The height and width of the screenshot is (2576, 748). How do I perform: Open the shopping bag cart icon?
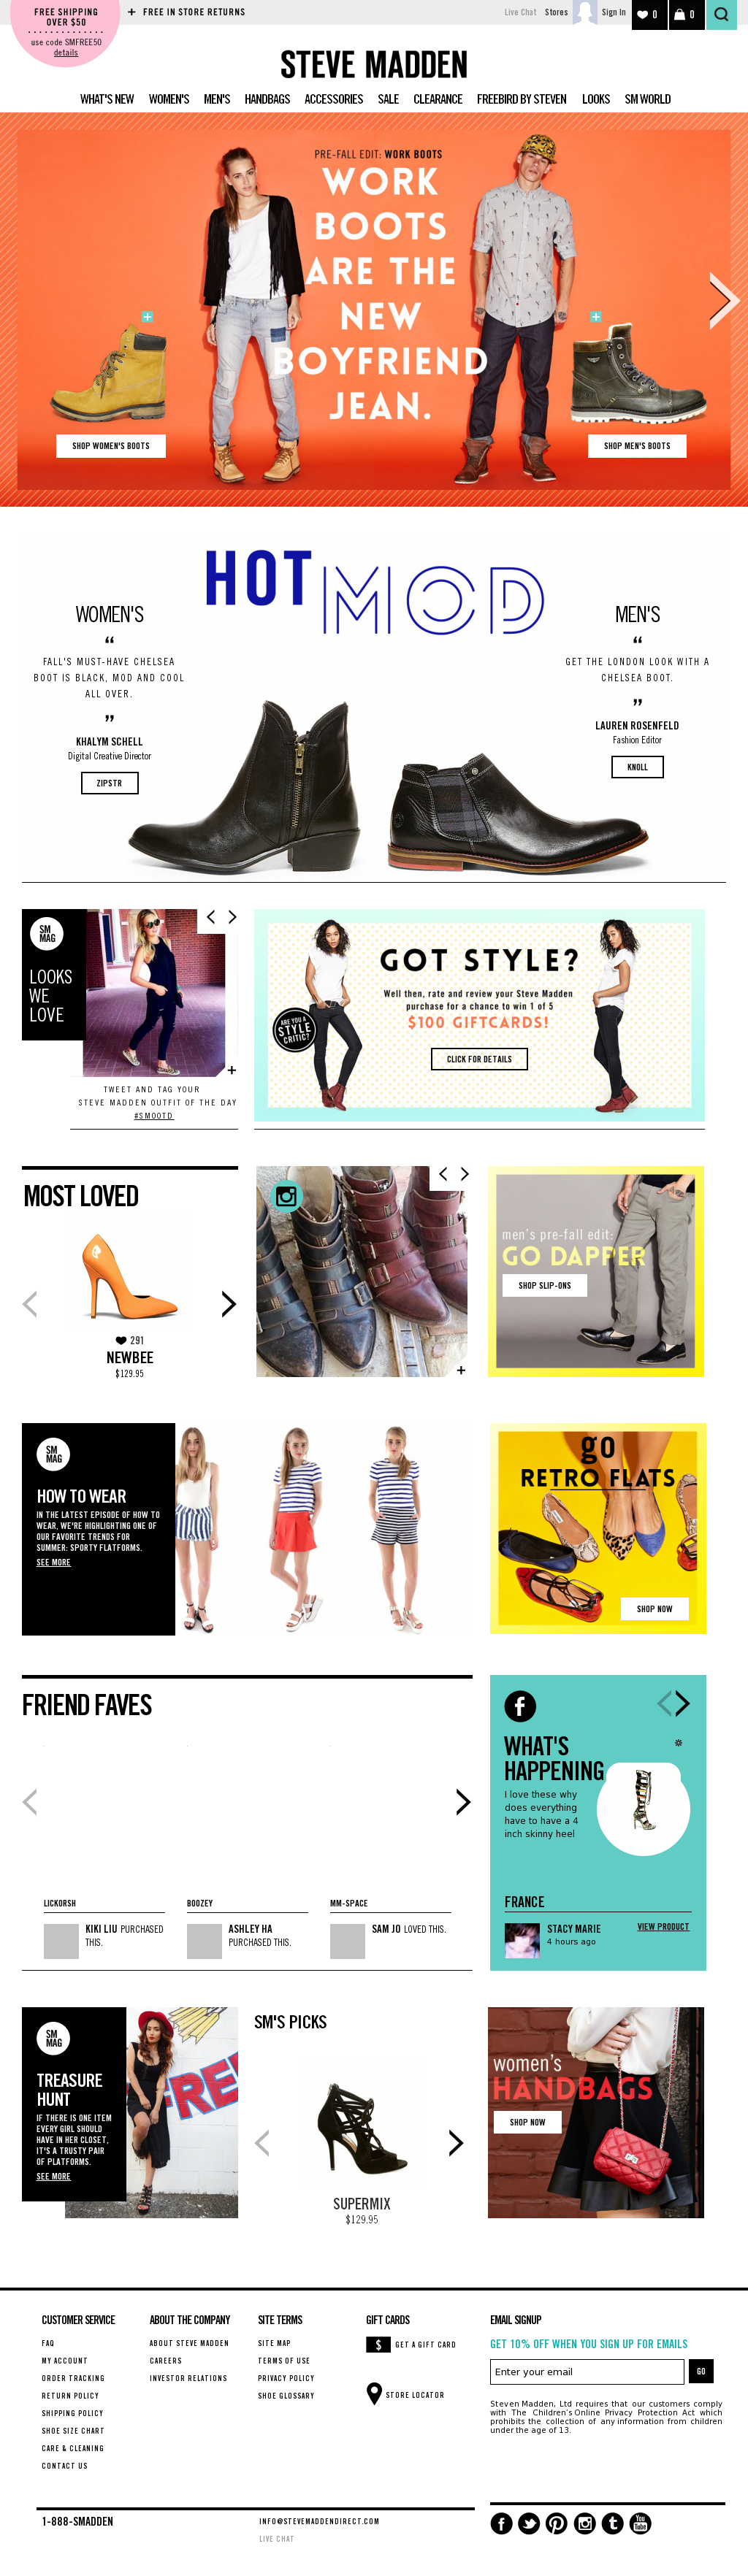[x=686, y=14]
